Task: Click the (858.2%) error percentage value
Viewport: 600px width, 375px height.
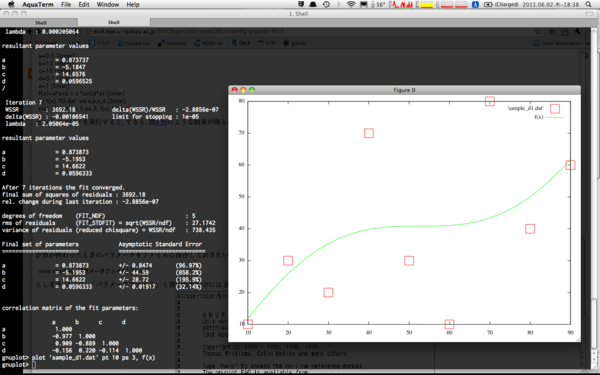Action: pos(189,272)
